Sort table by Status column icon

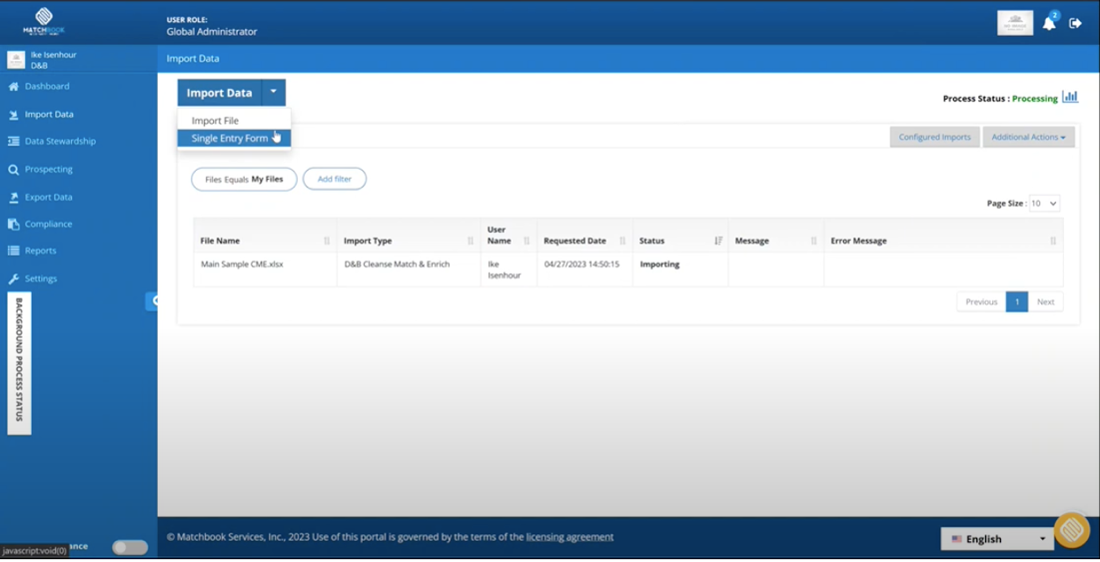(718, 241)
